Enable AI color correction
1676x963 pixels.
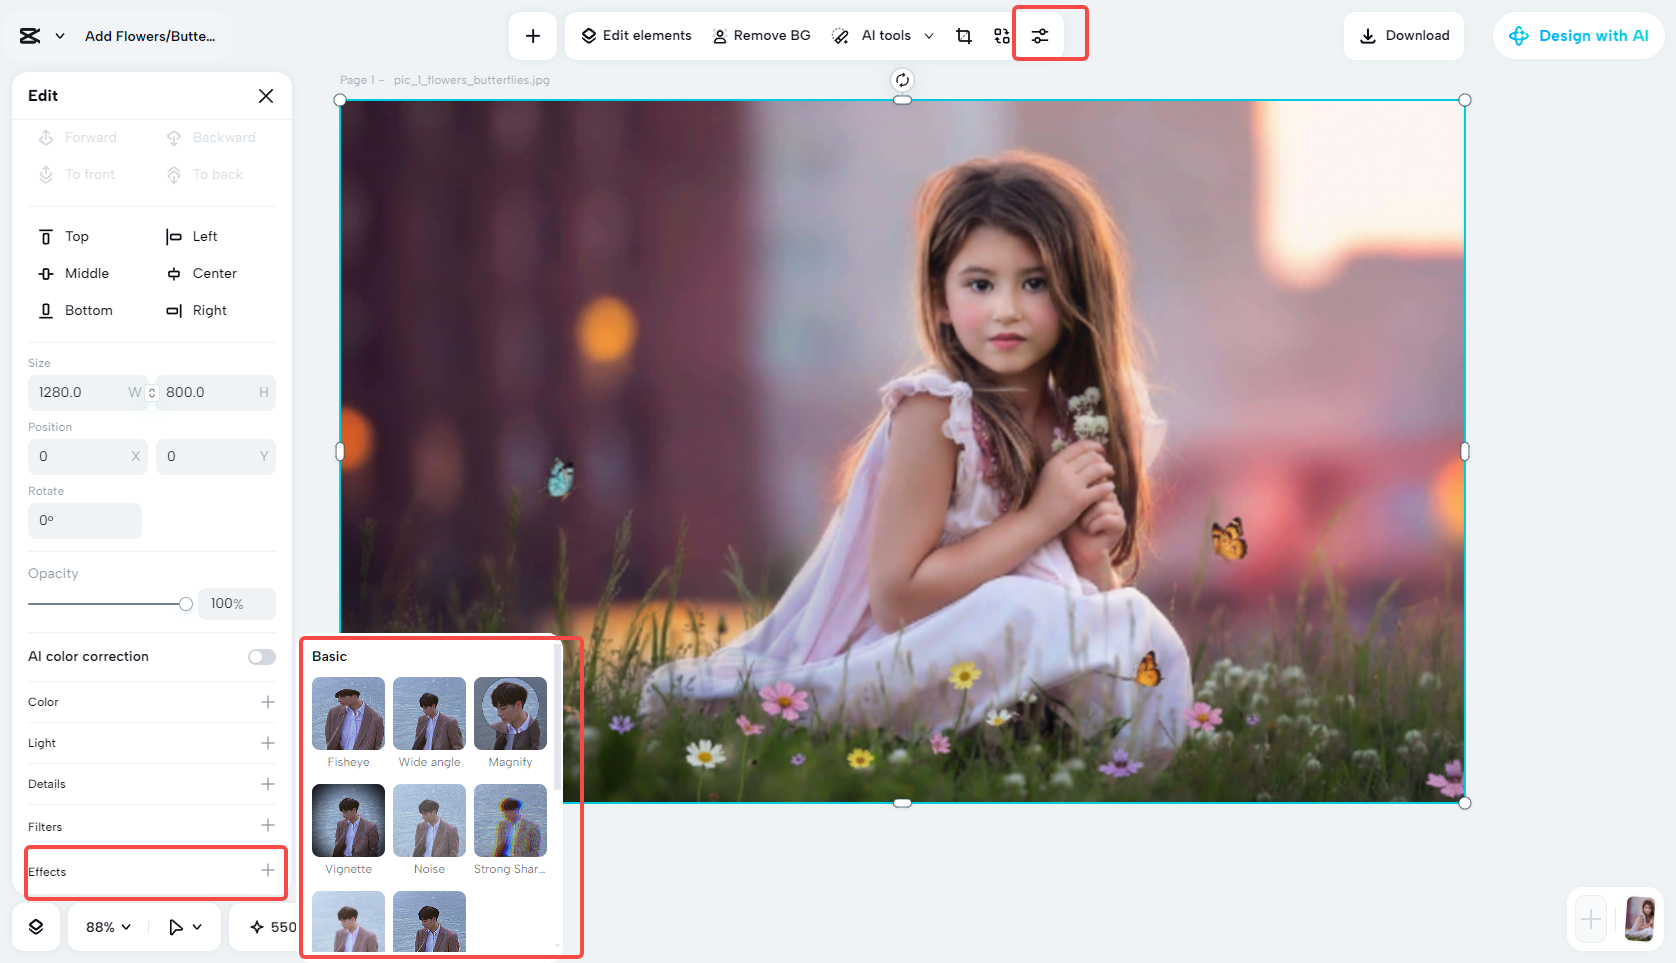261,657
